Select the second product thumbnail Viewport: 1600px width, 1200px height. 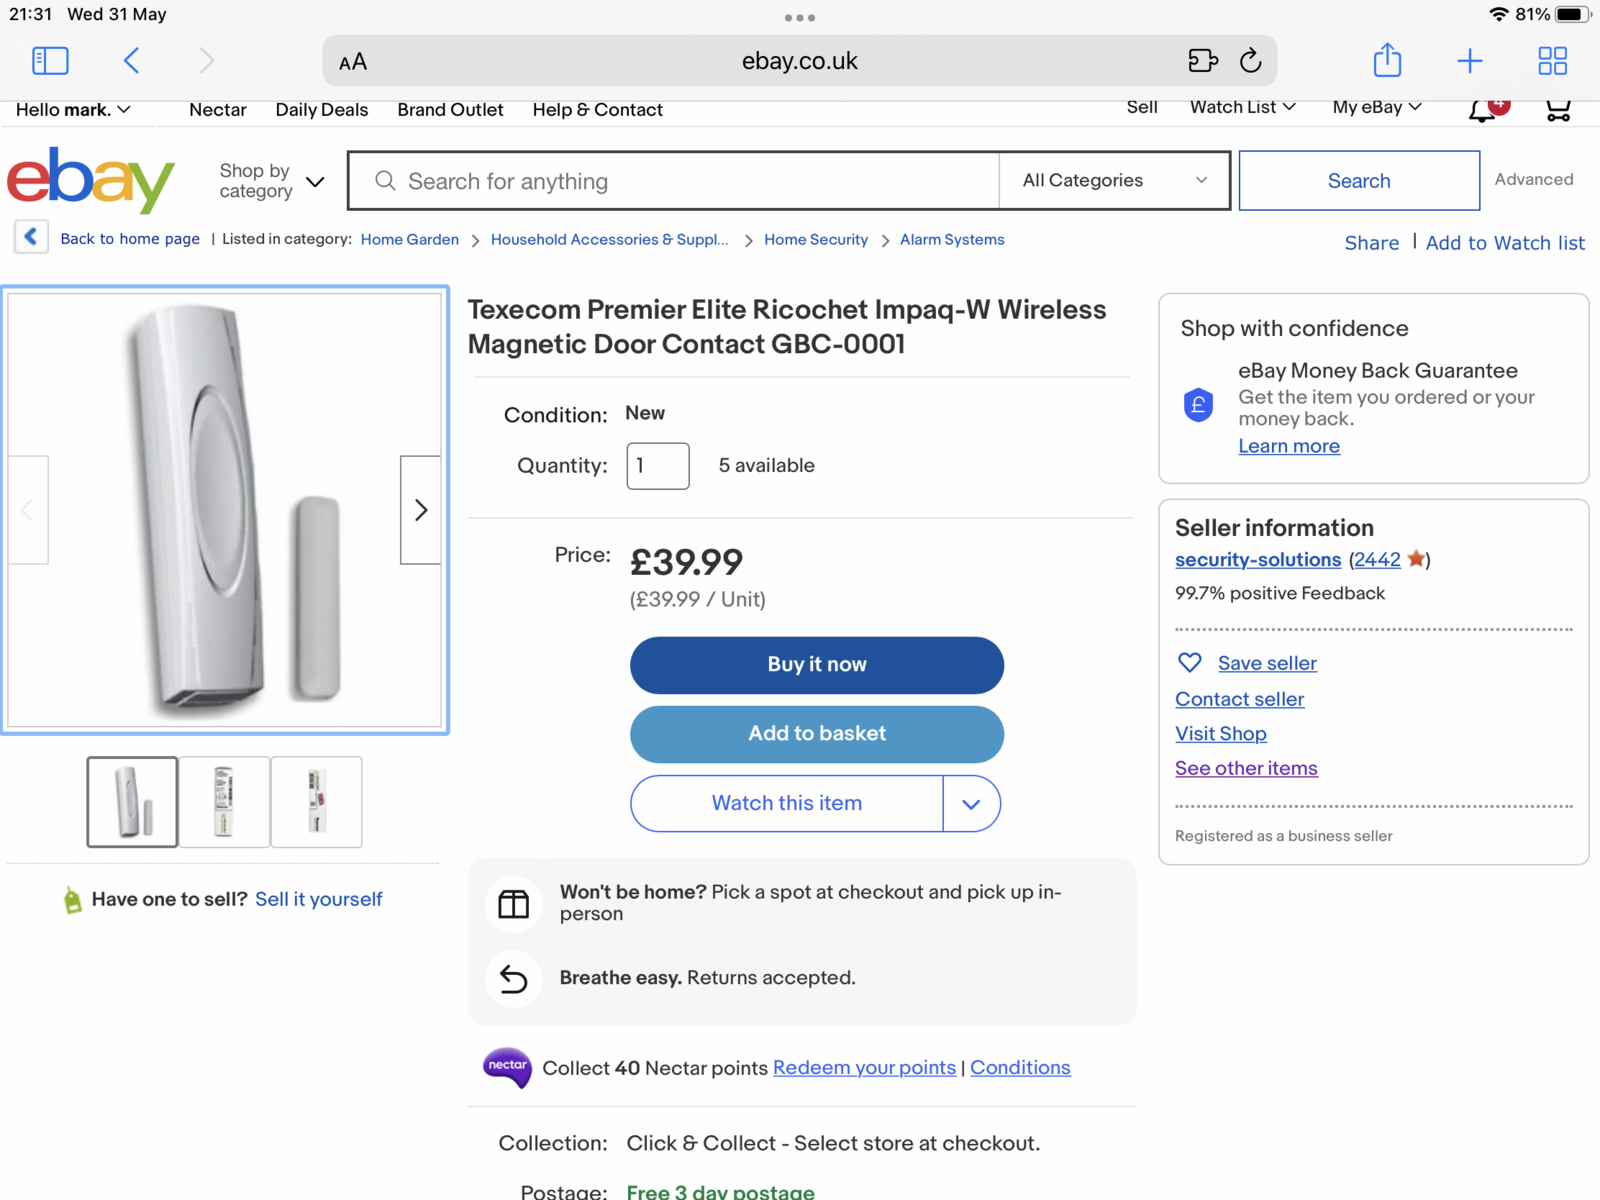coord(224,802)
